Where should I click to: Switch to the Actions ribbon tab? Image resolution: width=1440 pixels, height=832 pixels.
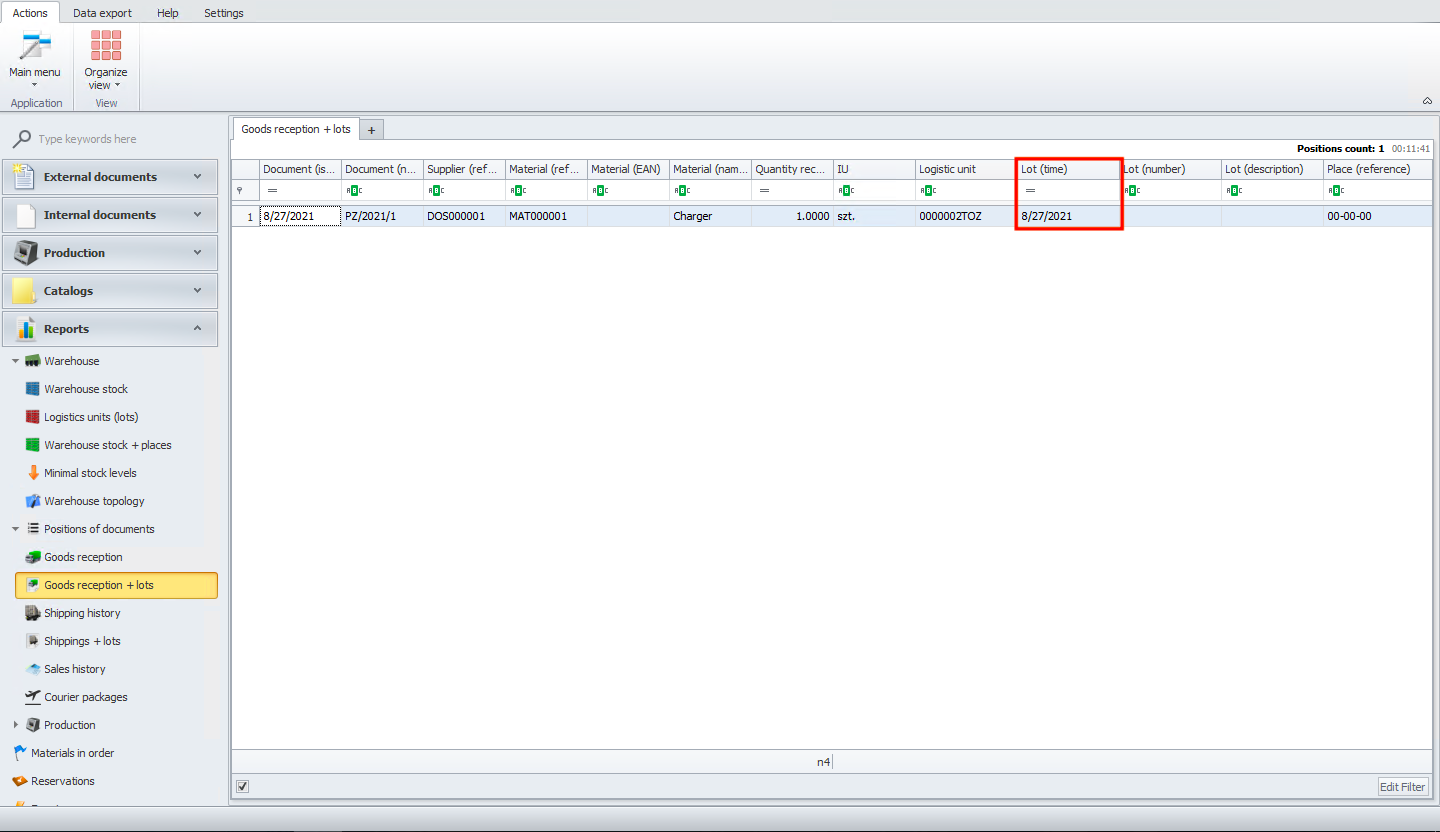[30, 13]
